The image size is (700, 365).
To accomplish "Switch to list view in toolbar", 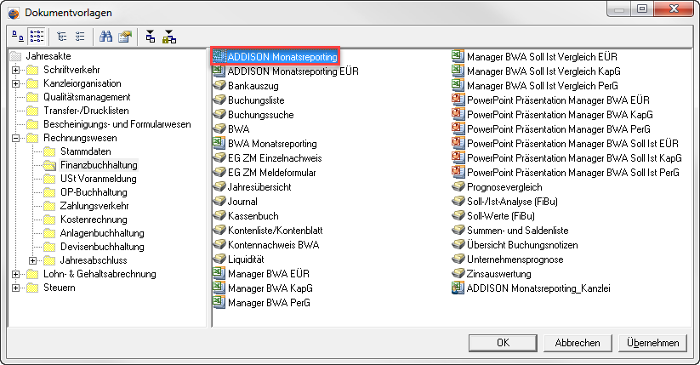I will pos(36,37).
